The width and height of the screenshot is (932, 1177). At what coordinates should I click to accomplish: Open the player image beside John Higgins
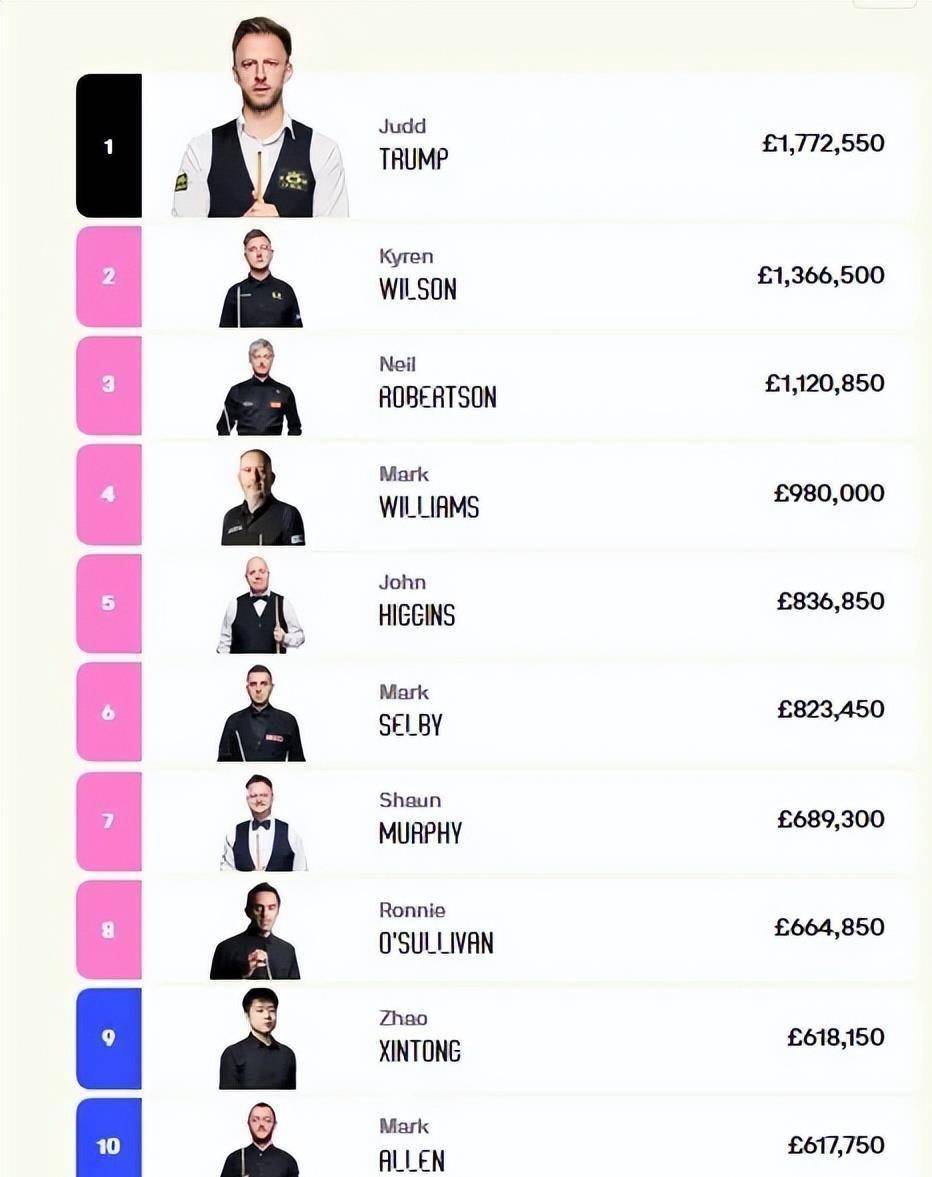coord(260,605)
